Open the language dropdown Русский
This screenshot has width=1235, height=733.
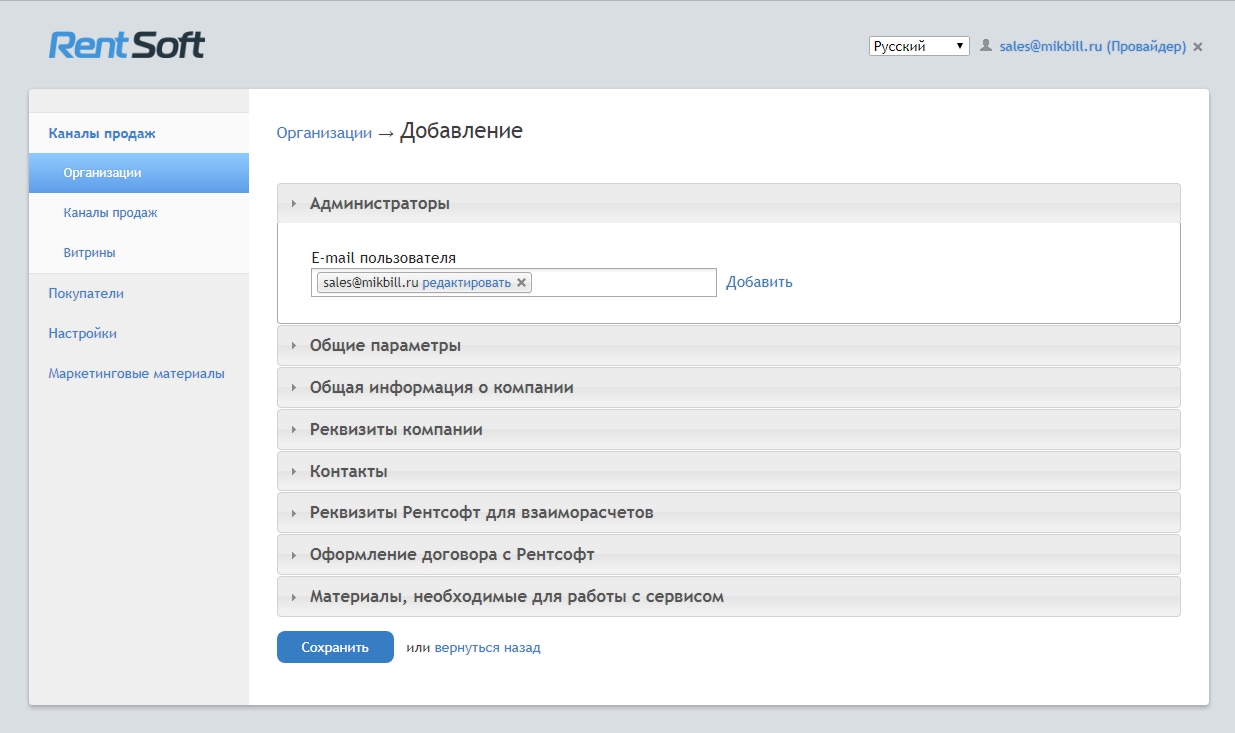click(x=919, y=46)
